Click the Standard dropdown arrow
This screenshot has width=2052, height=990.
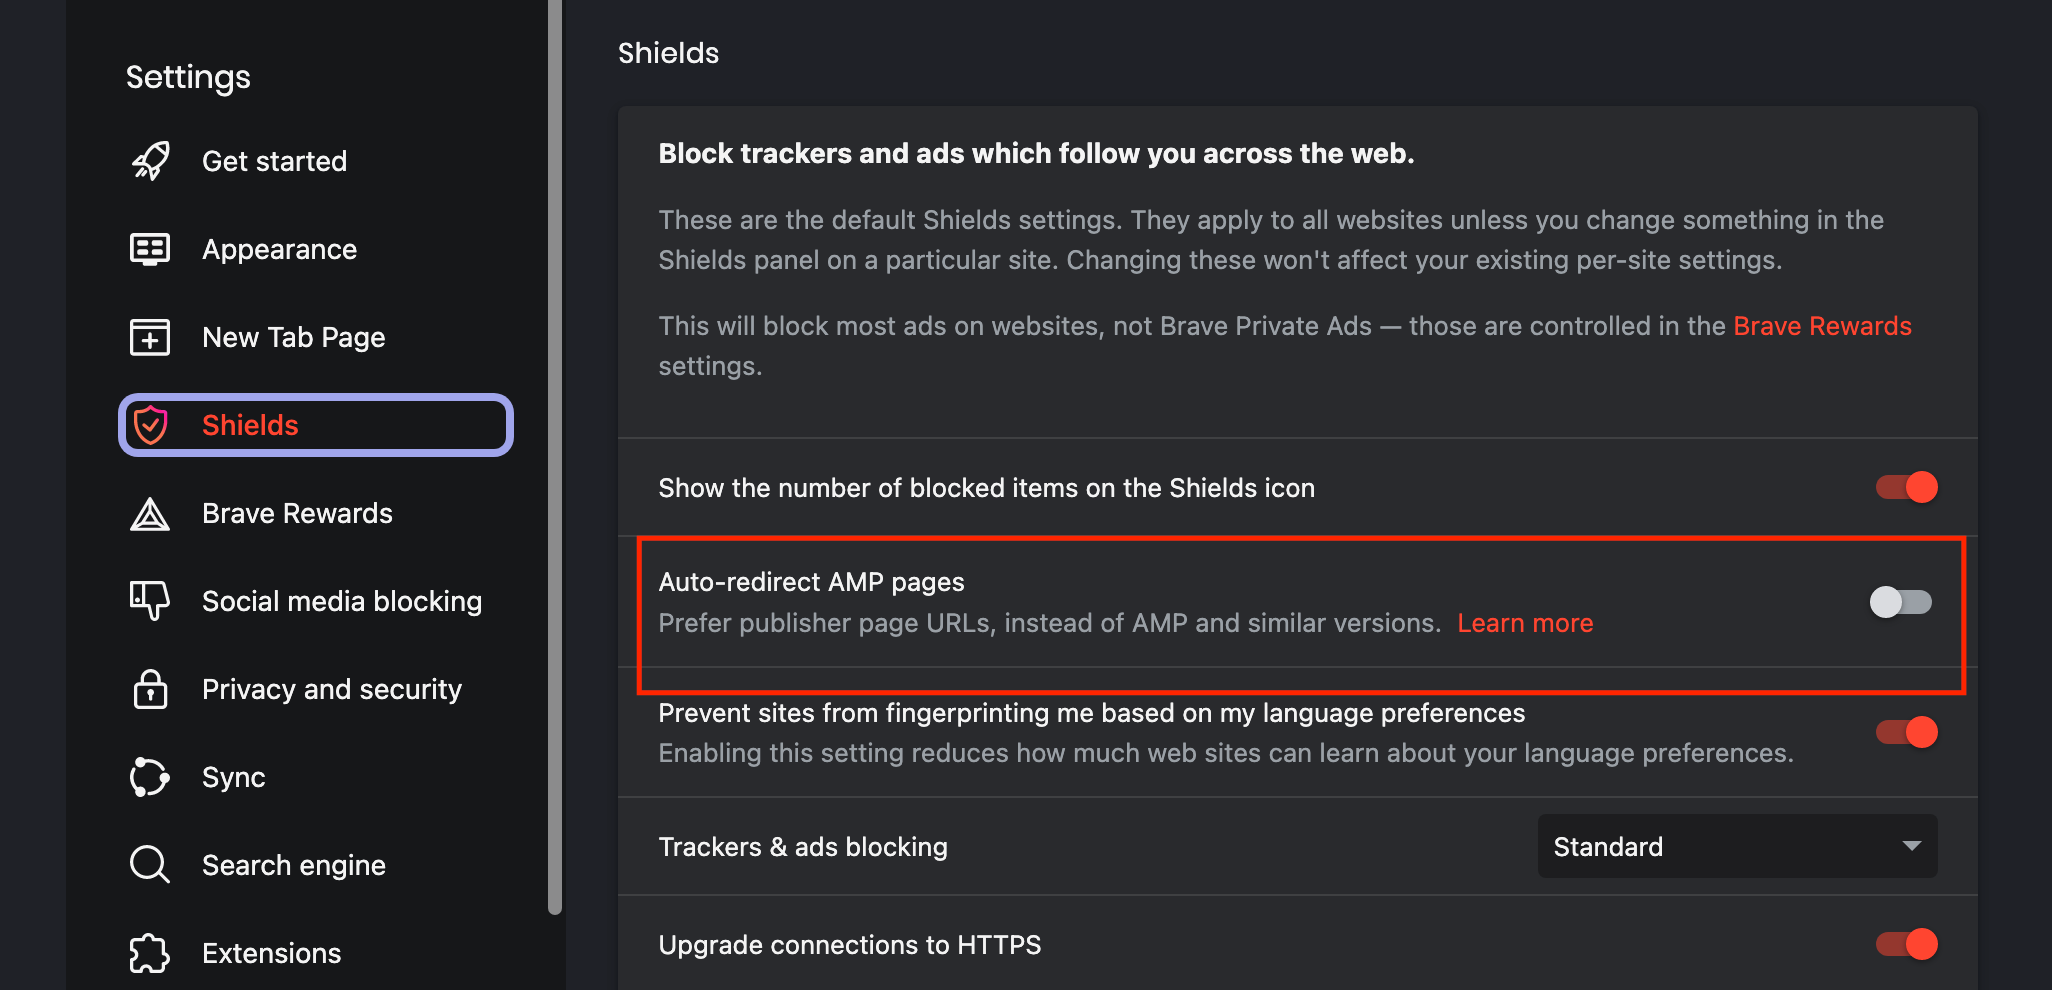[x=1913, y=846]
